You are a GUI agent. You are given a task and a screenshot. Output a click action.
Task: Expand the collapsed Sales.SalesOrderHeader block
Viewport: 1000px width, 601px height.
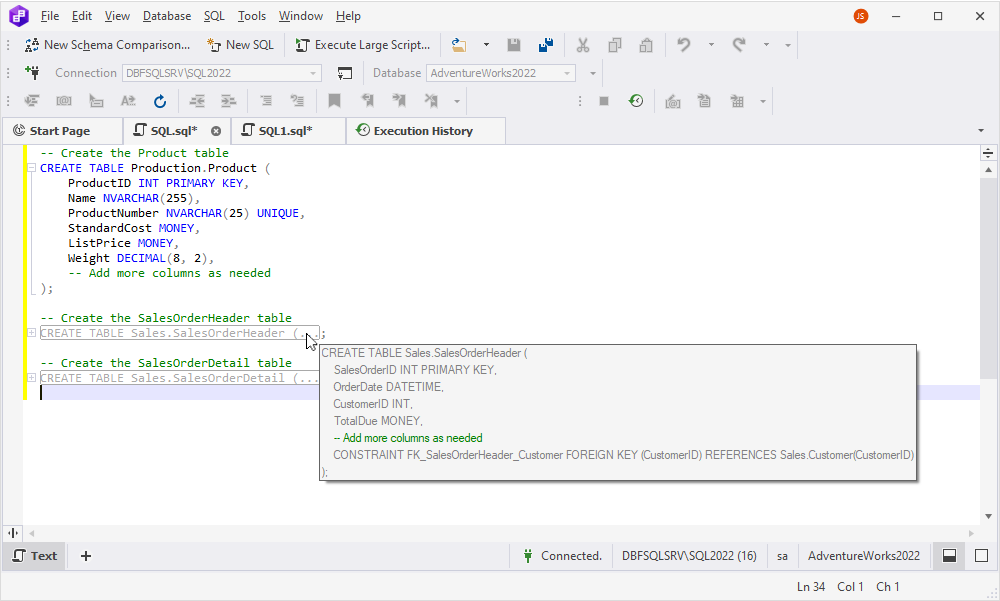(x=31, y=333)
